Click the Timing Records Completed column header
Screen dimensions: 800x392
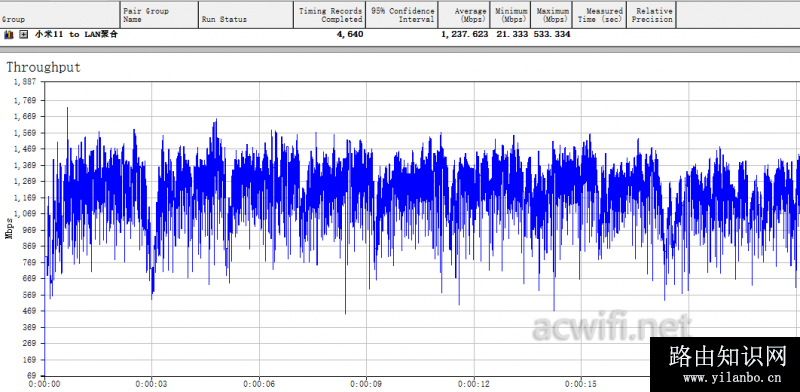(330, 14)
